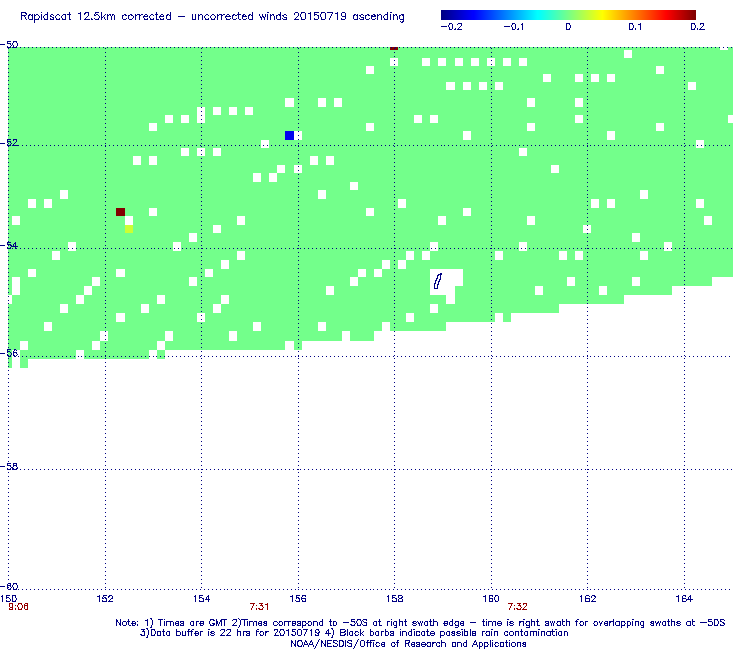Click the -0.2 color scale label
740x650 pixels.
coord(451,27)
